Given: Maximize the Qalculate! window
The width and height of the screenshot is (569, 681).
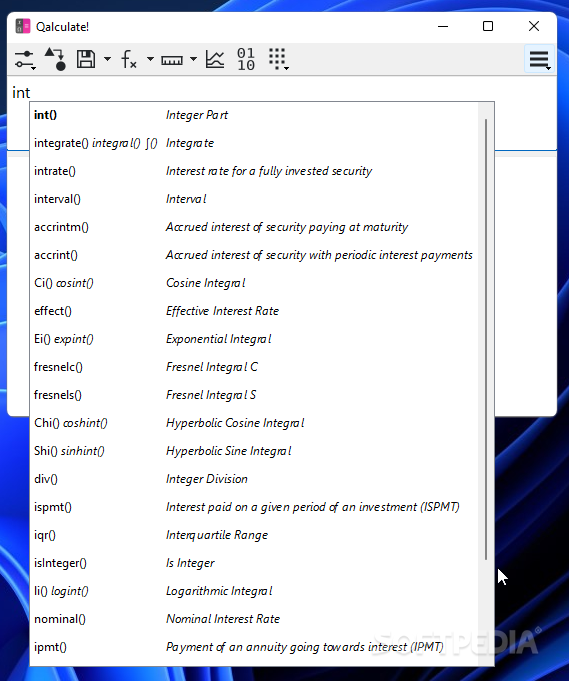Looking at the screenshot, I should 488,26.
